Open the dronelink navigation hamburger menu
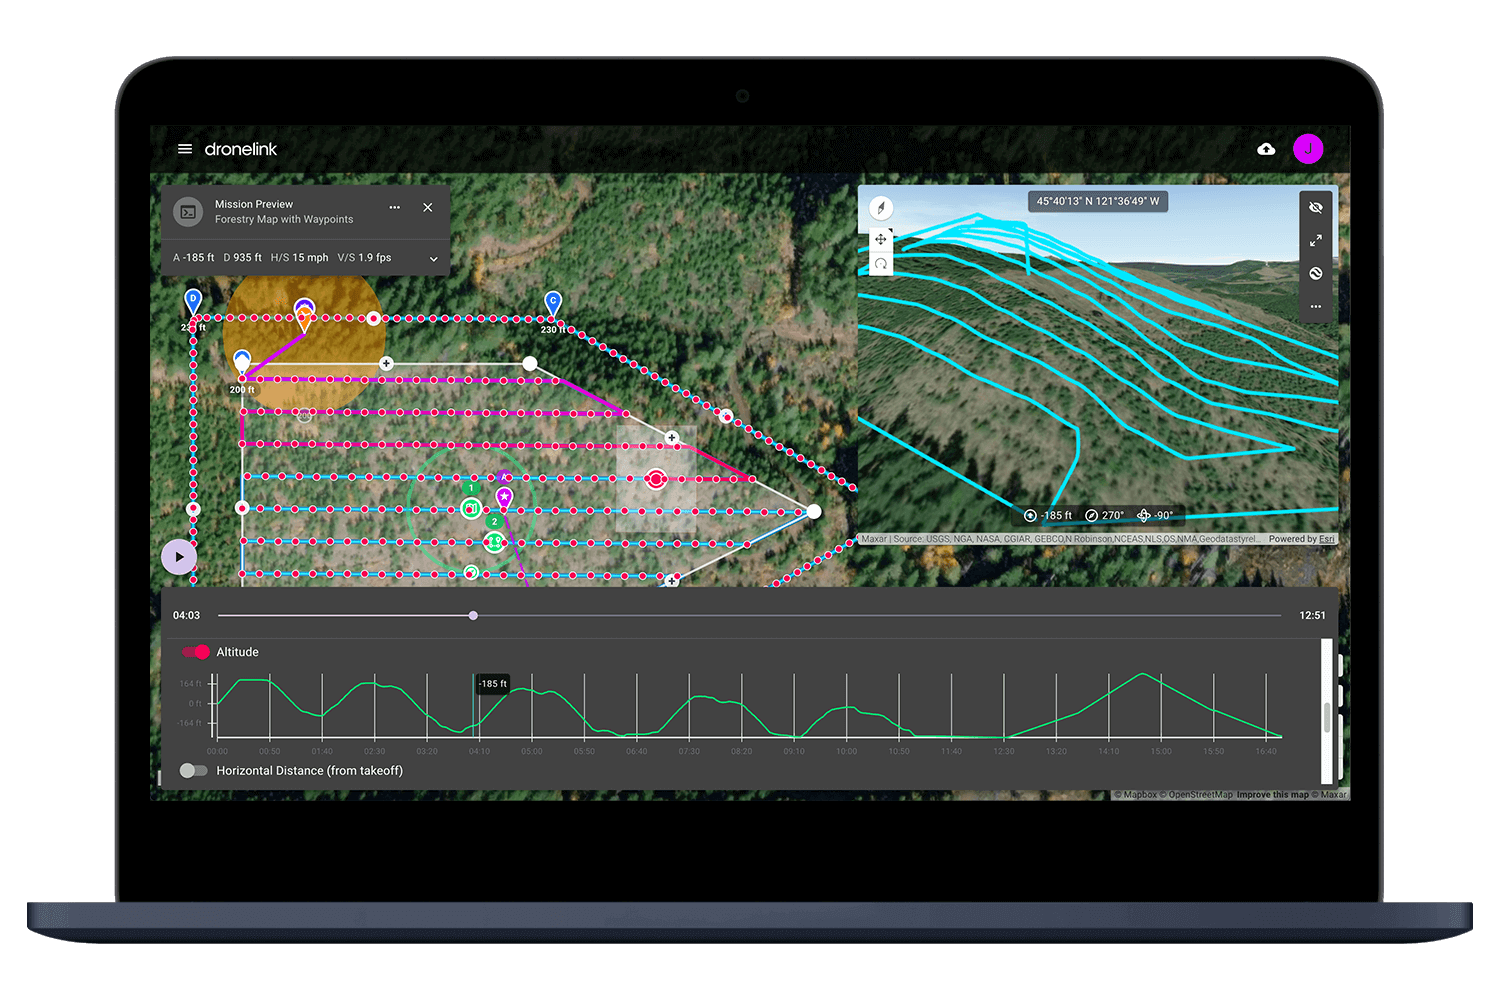Viewport: 1500px width, 1000px height. click(x=184, y=148)
